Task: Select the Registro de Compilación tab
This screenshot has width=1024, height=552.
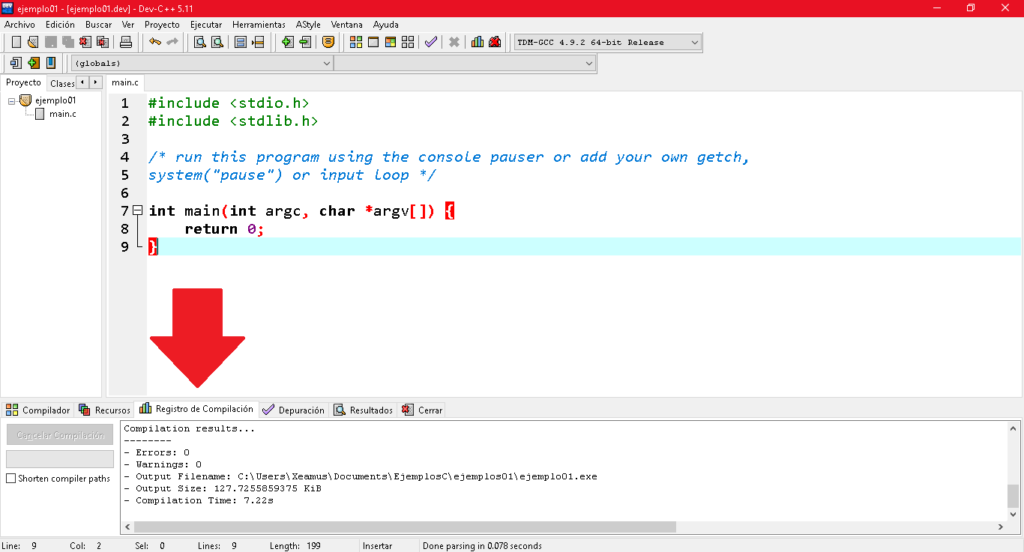Action: pos(196,409)
